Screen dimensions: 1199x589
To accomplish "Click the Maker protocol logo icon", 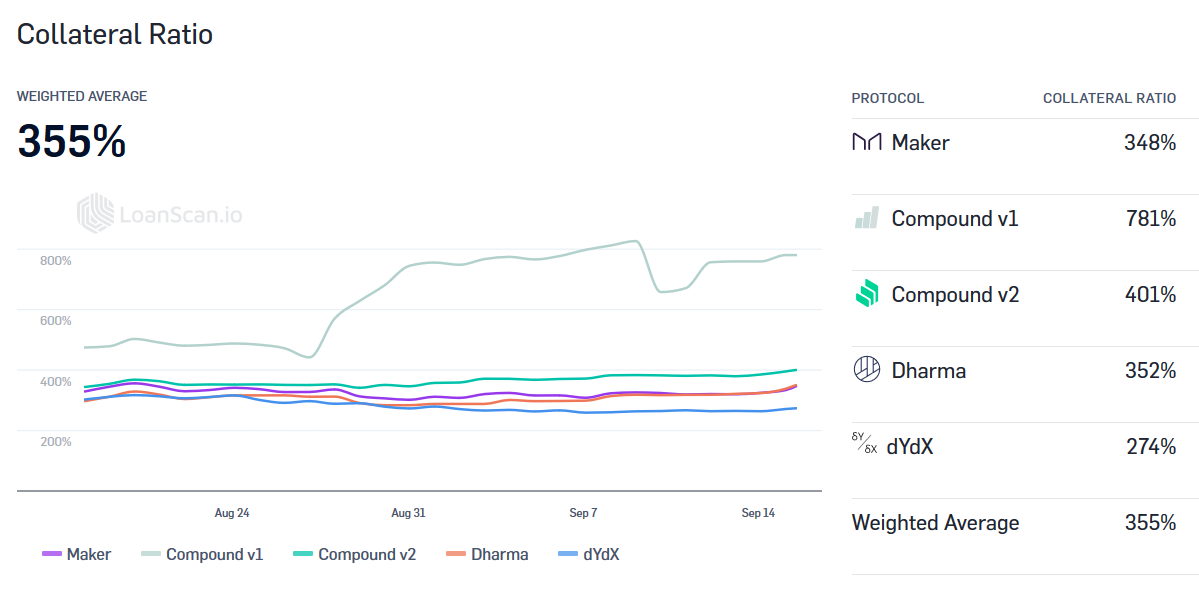I will 866,143.
